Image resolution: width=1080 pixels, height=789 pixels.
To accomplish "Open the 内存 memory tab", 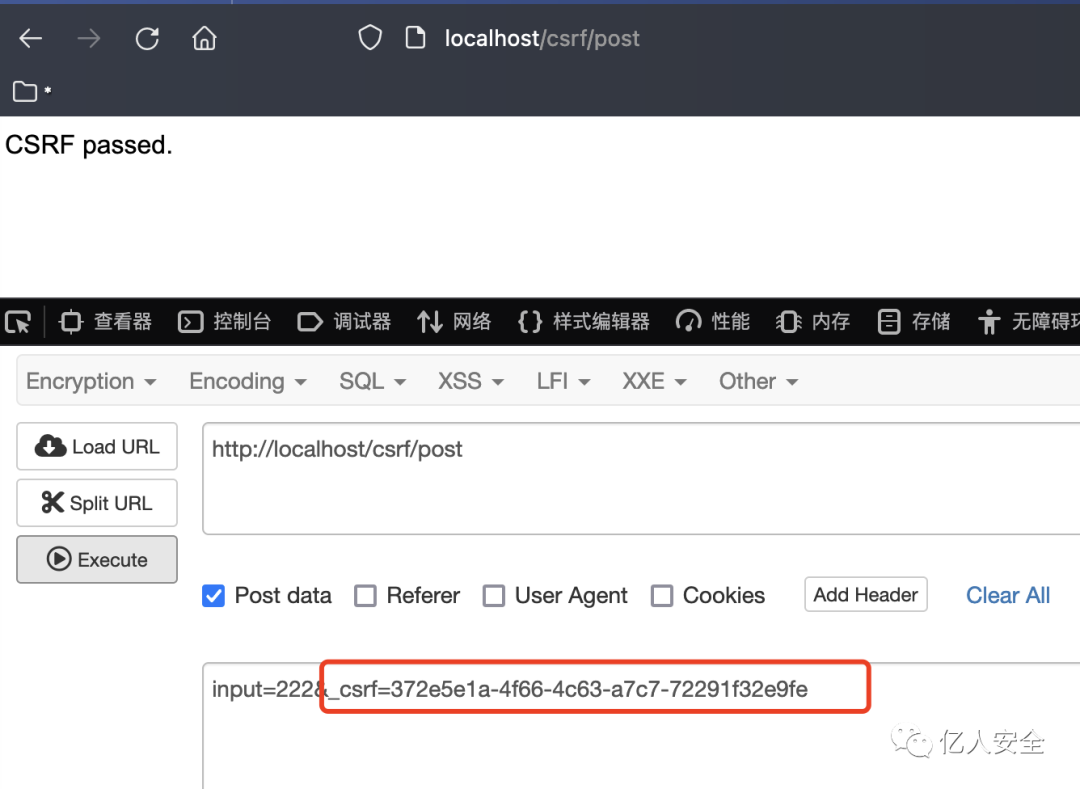I will click(x=813, y=322).
